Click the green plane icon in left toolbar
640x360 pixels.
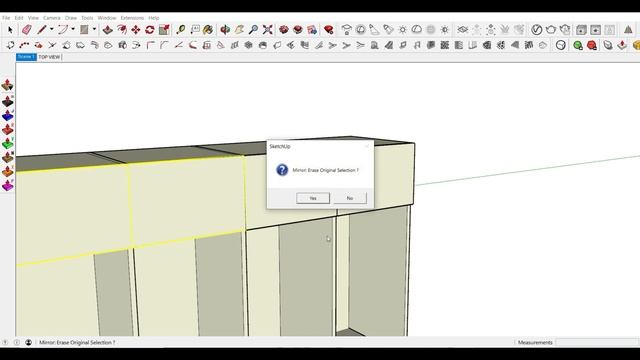(x=7, y=143)
